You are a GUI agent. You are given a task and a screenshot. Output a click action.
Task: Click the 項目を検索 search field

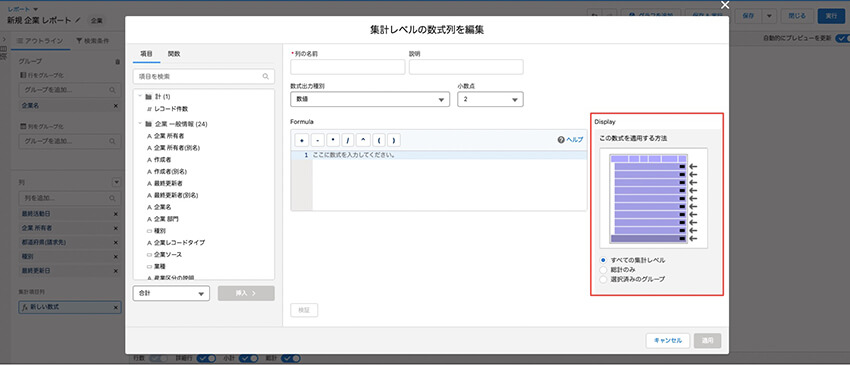(203, 76)
